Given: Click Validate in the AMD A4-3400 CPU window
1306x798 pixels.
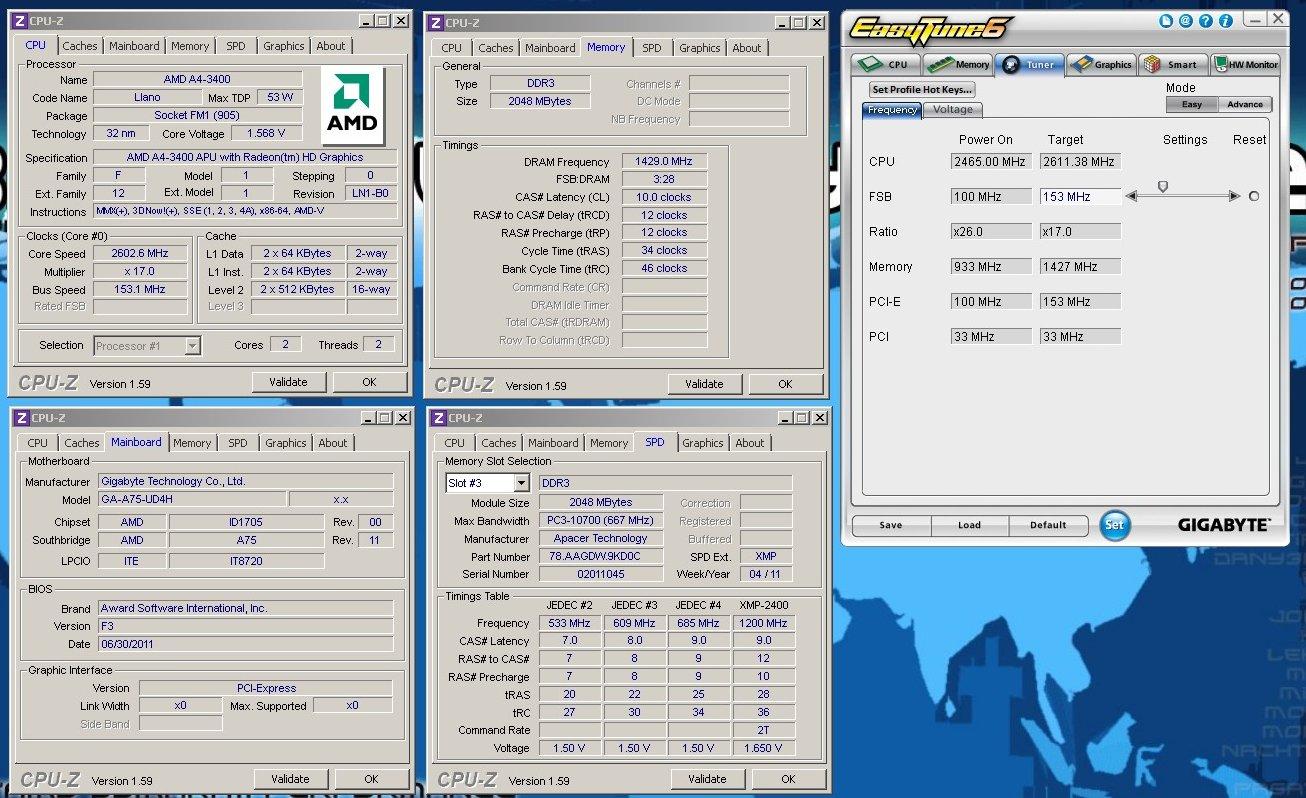Looking at the screenshot, I should click(288, 382).
